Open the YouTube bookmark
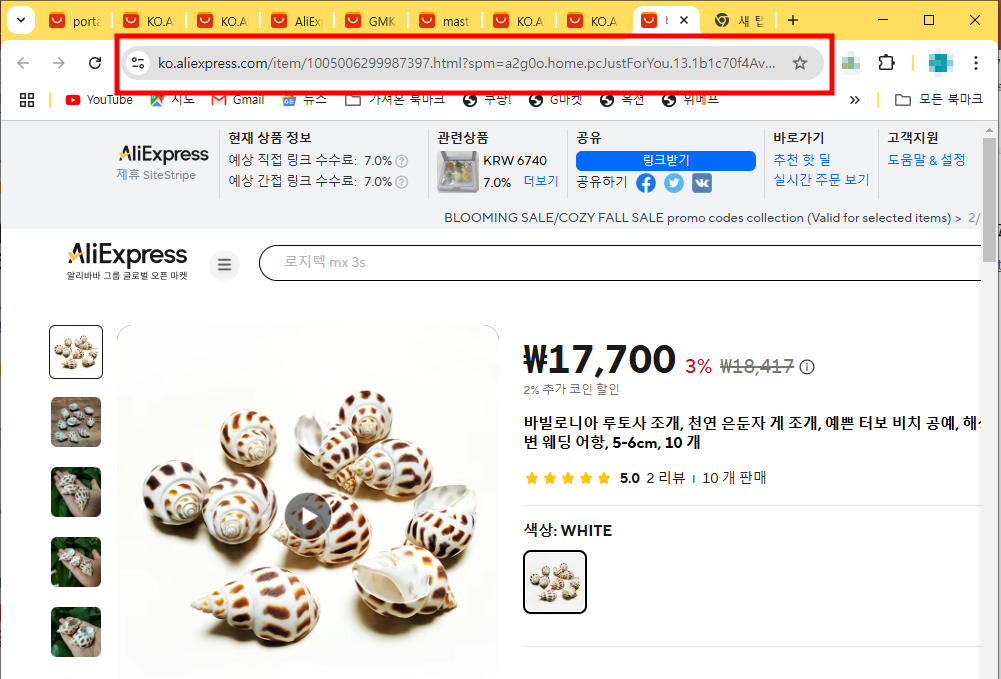 click(99, 100)
